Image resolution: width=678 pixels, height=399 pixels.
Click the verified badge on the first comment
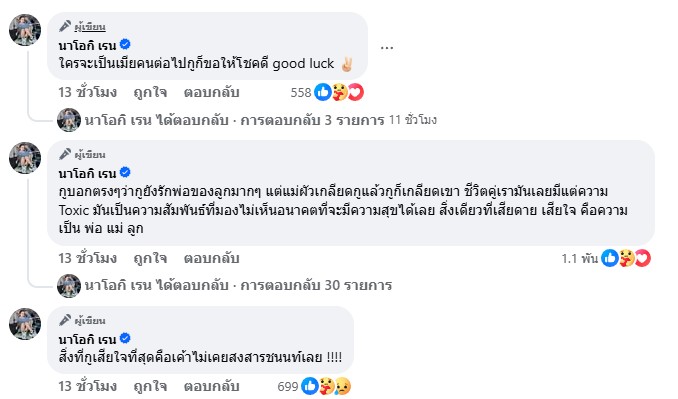tap(125, 44)
